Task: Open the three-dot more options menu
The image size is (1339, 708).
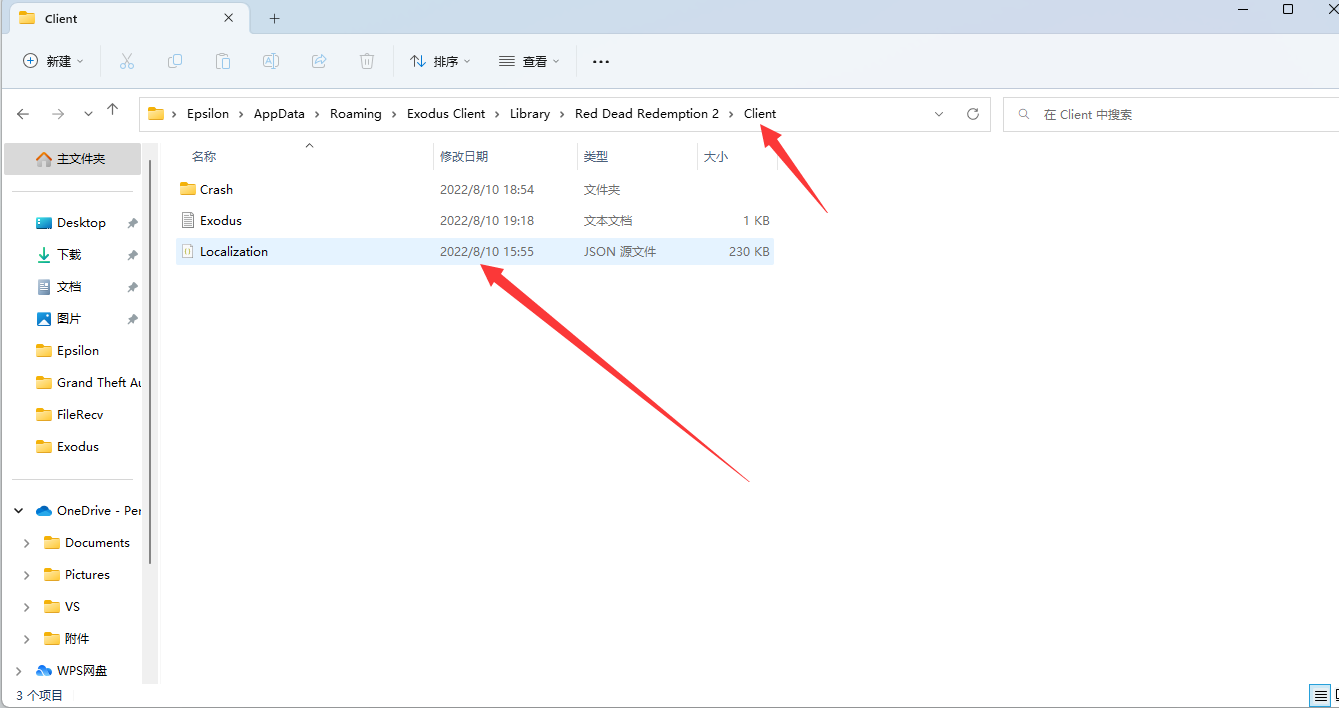Action: pyautogui.click(x=600, y=61)
